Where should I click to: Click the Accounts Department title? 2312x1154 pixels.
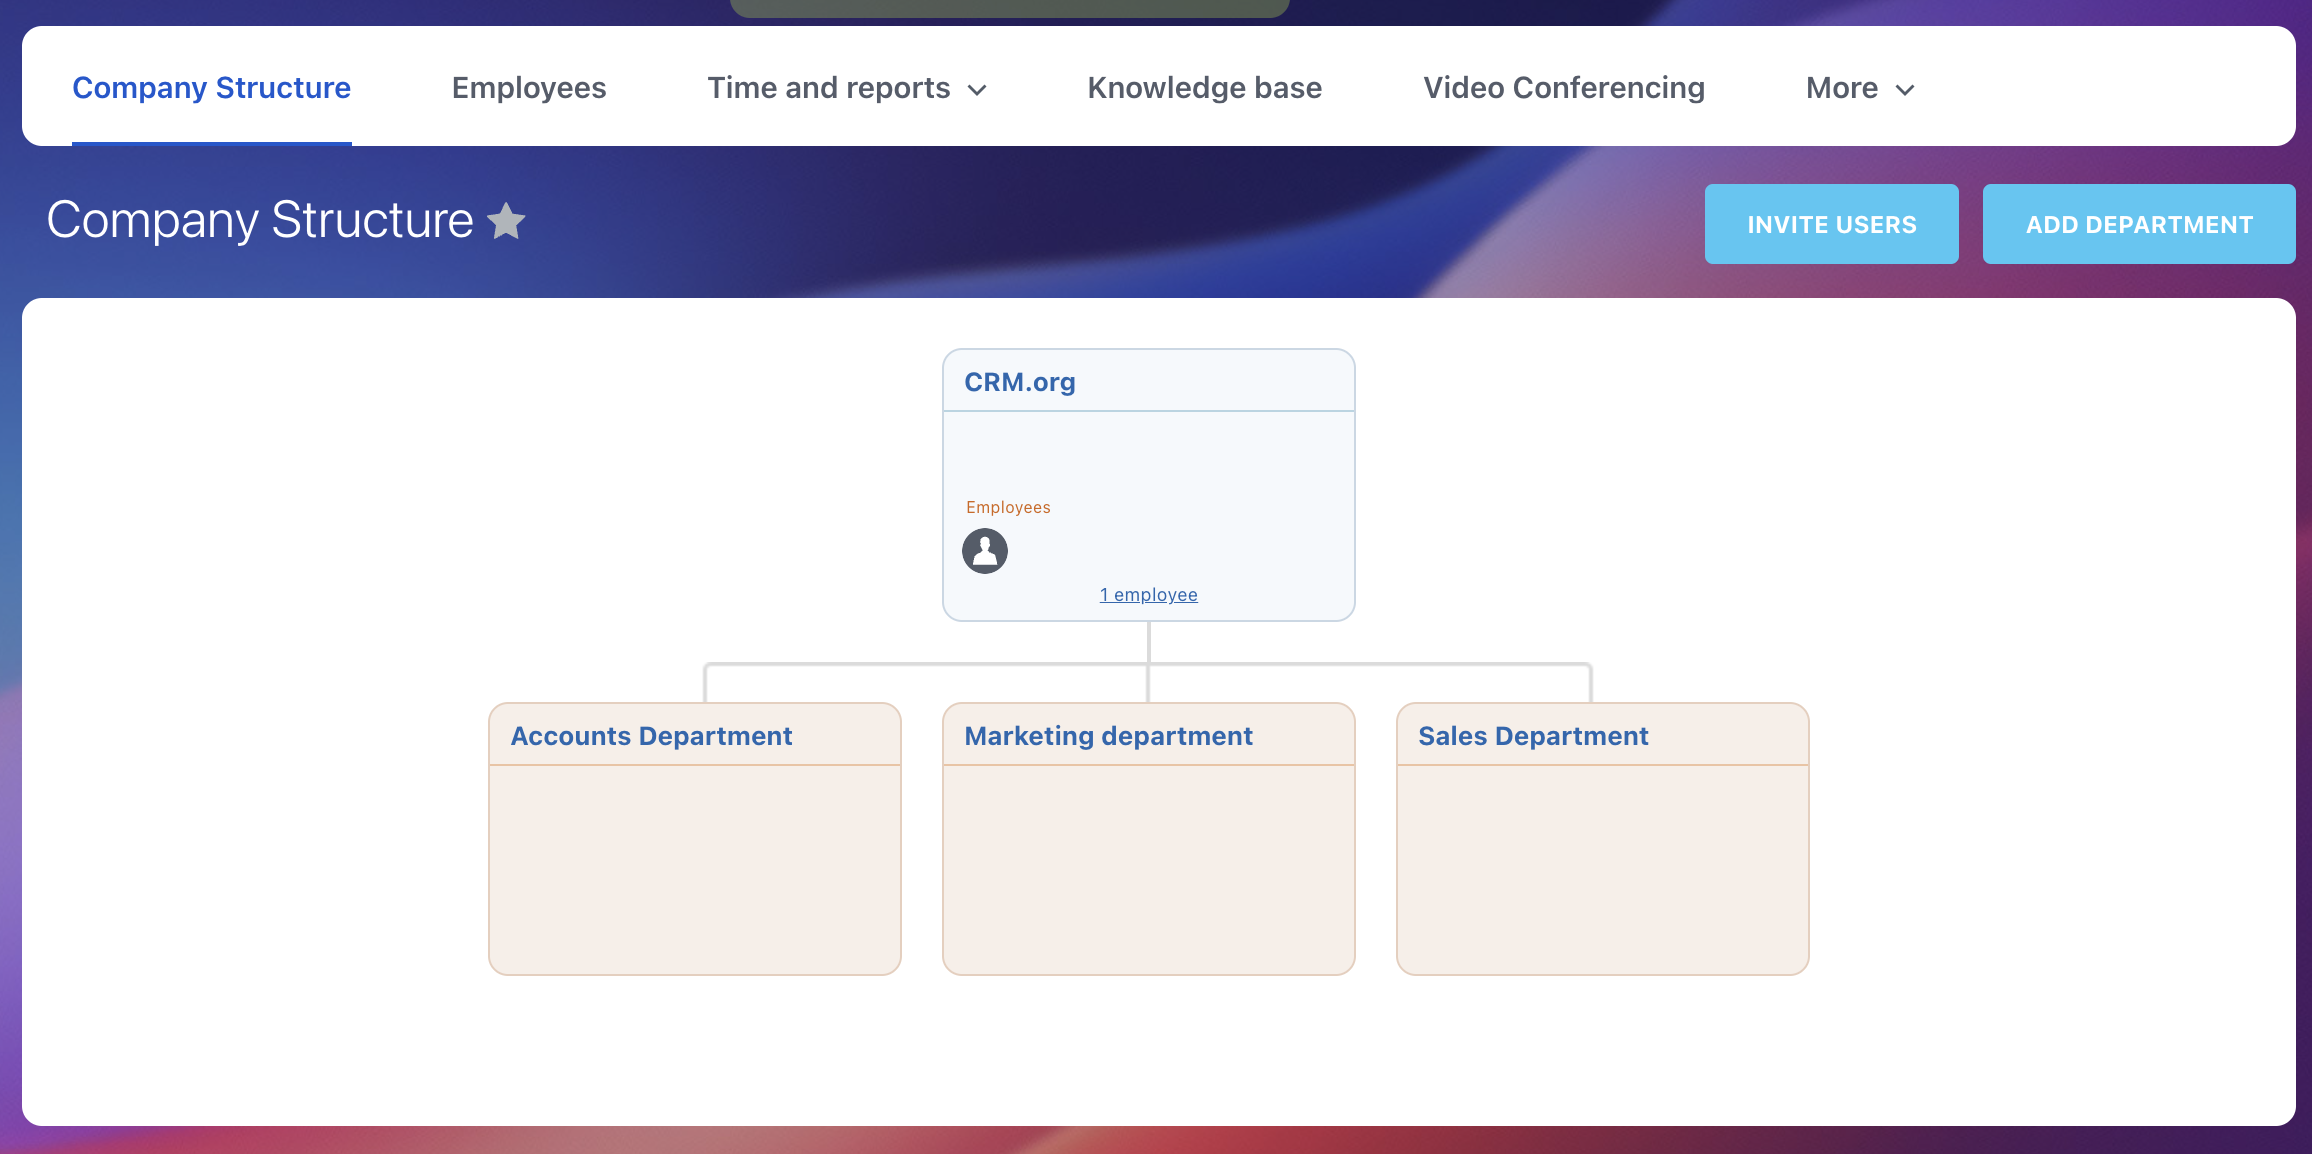point(651,735)
